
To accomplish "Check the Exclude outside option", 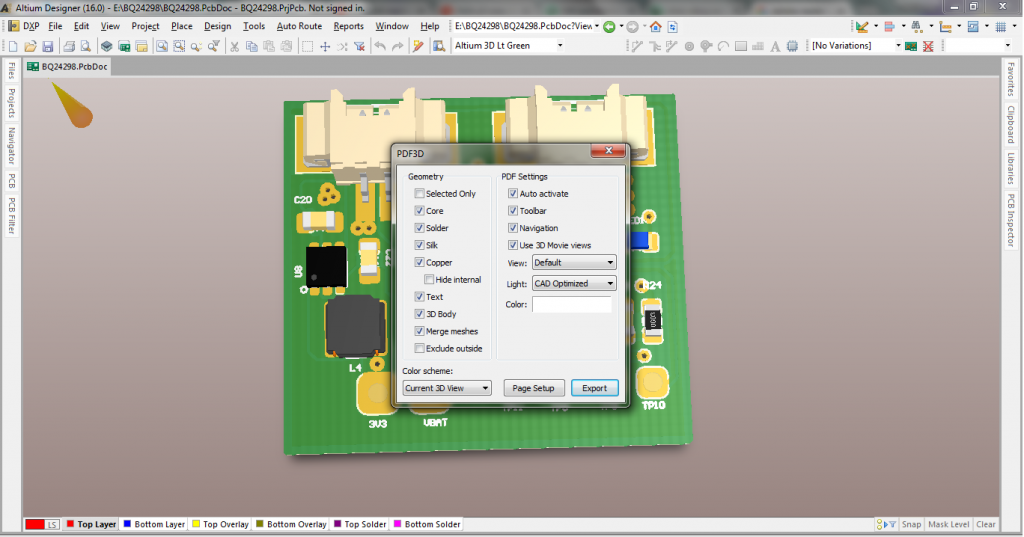I will 420,349.
